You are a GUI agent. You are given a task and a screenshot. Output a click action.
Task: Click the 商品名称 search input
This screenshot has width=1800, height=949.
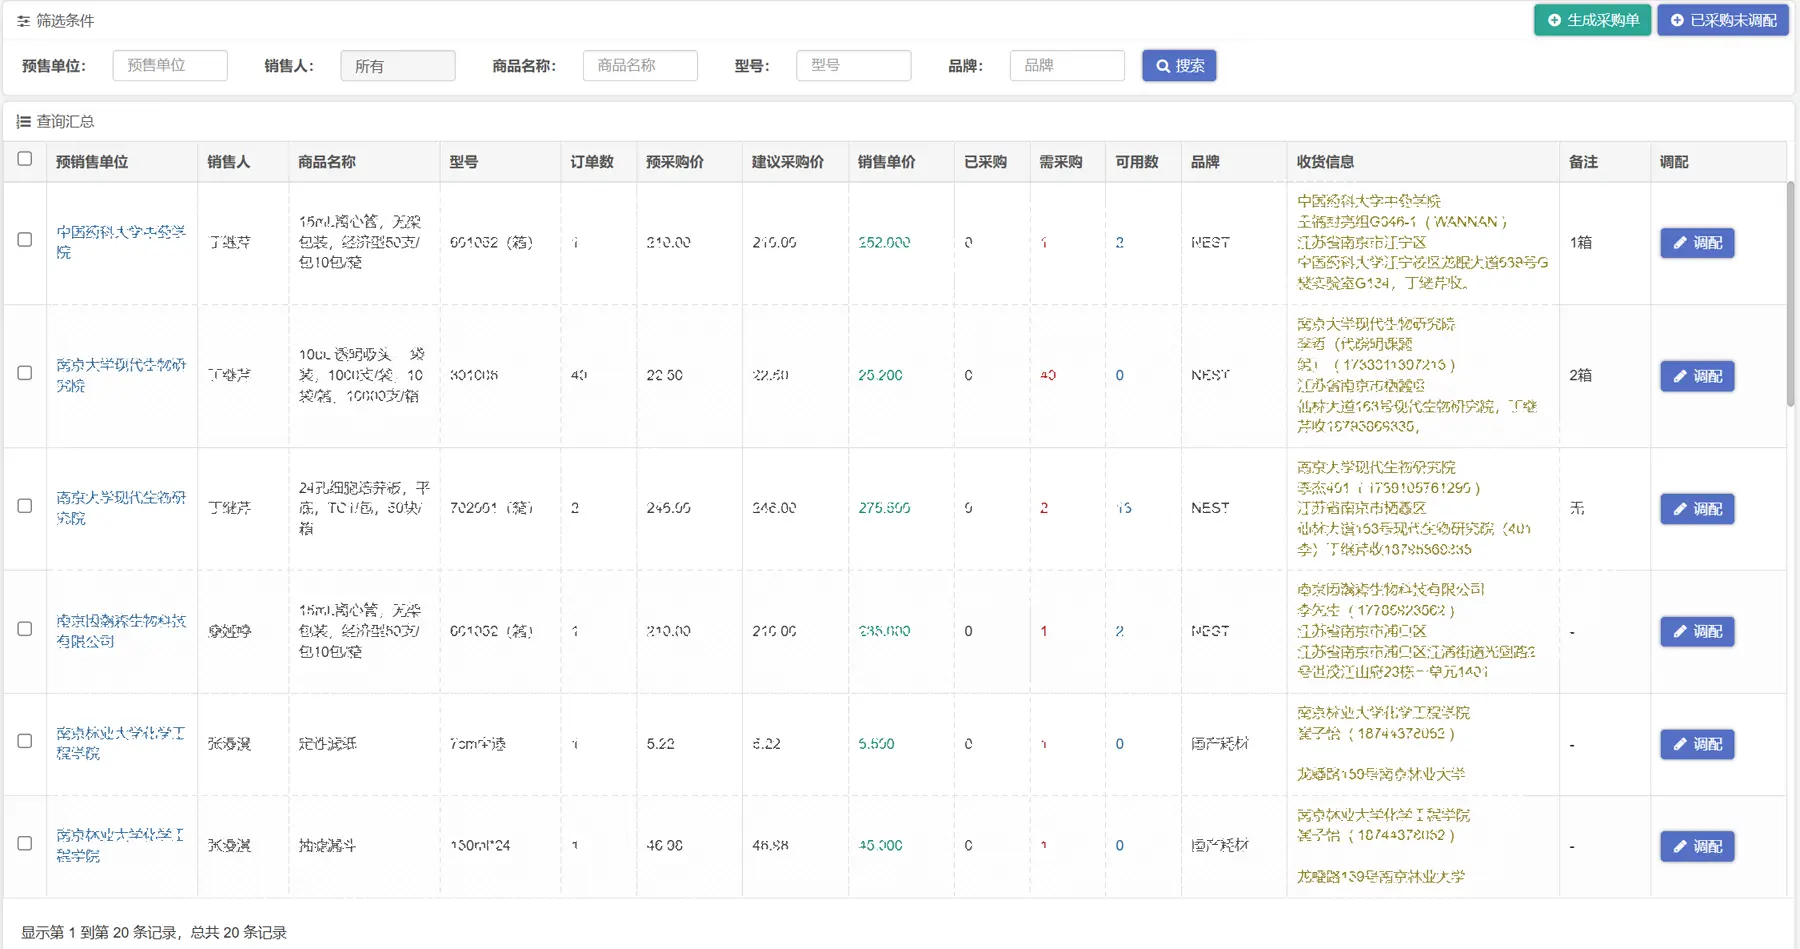click(640, 66)
